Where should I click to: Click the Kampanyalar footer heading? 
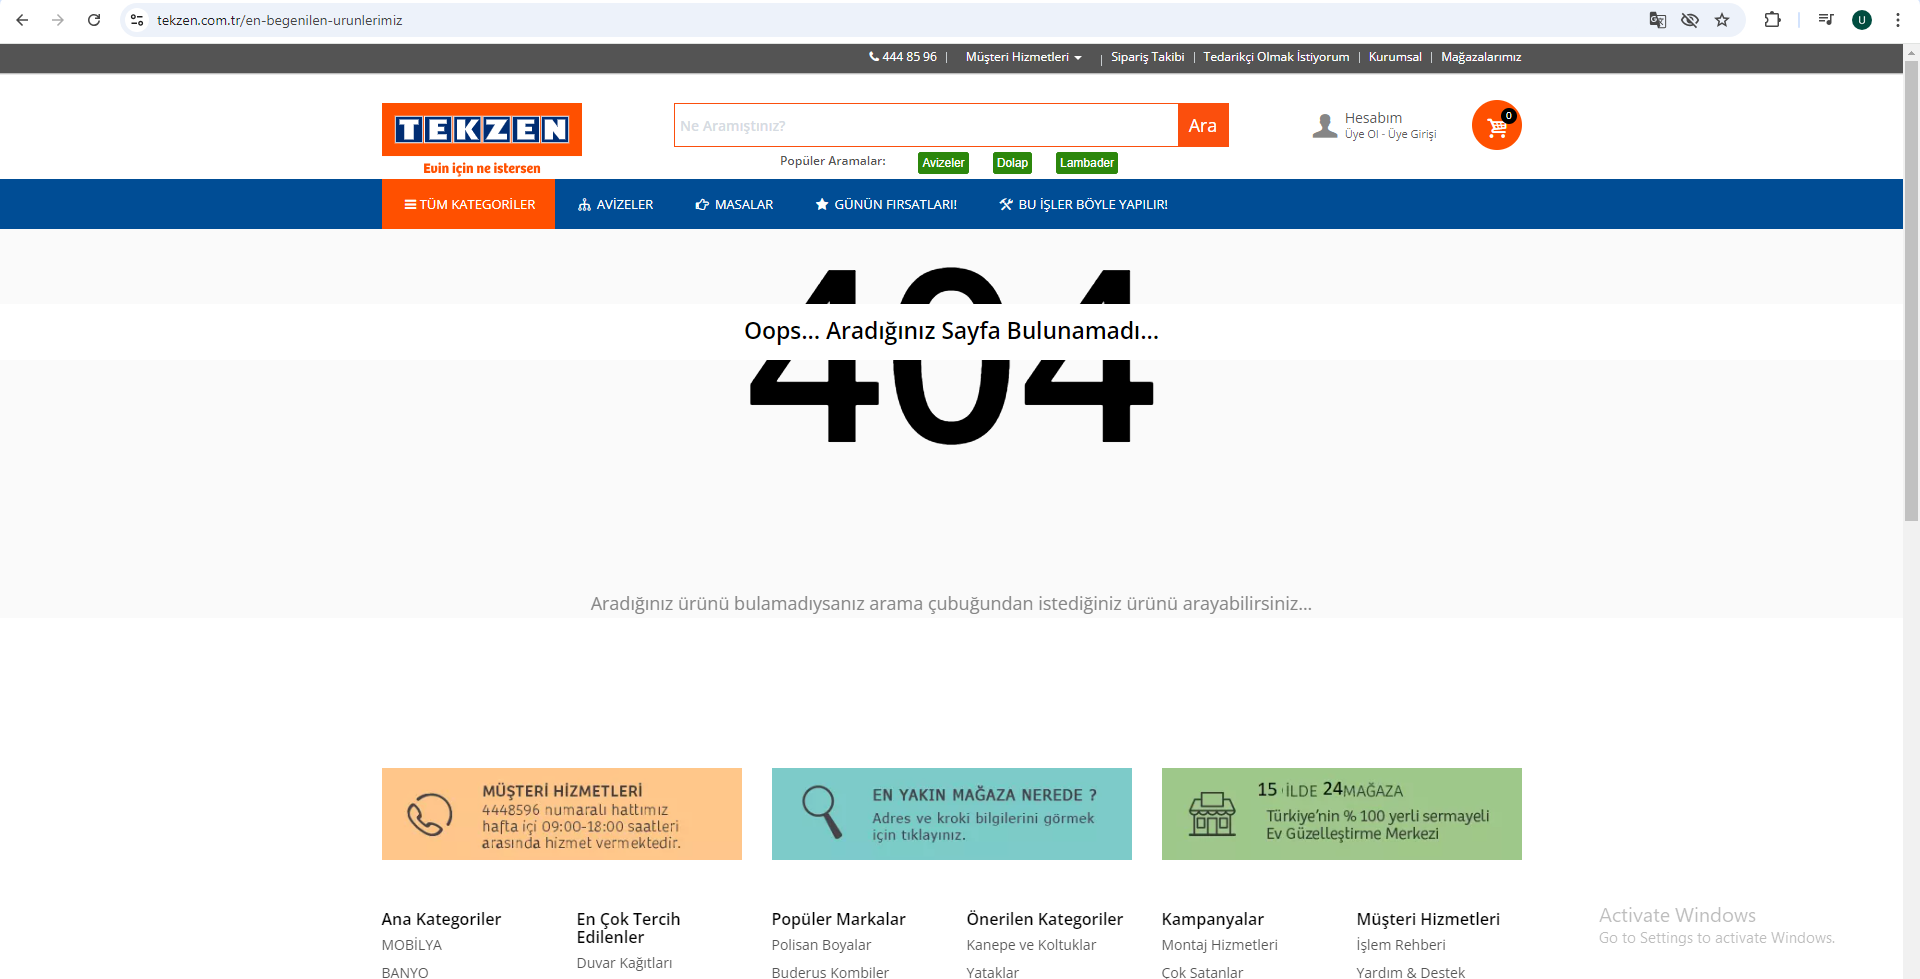point(1212,919)
